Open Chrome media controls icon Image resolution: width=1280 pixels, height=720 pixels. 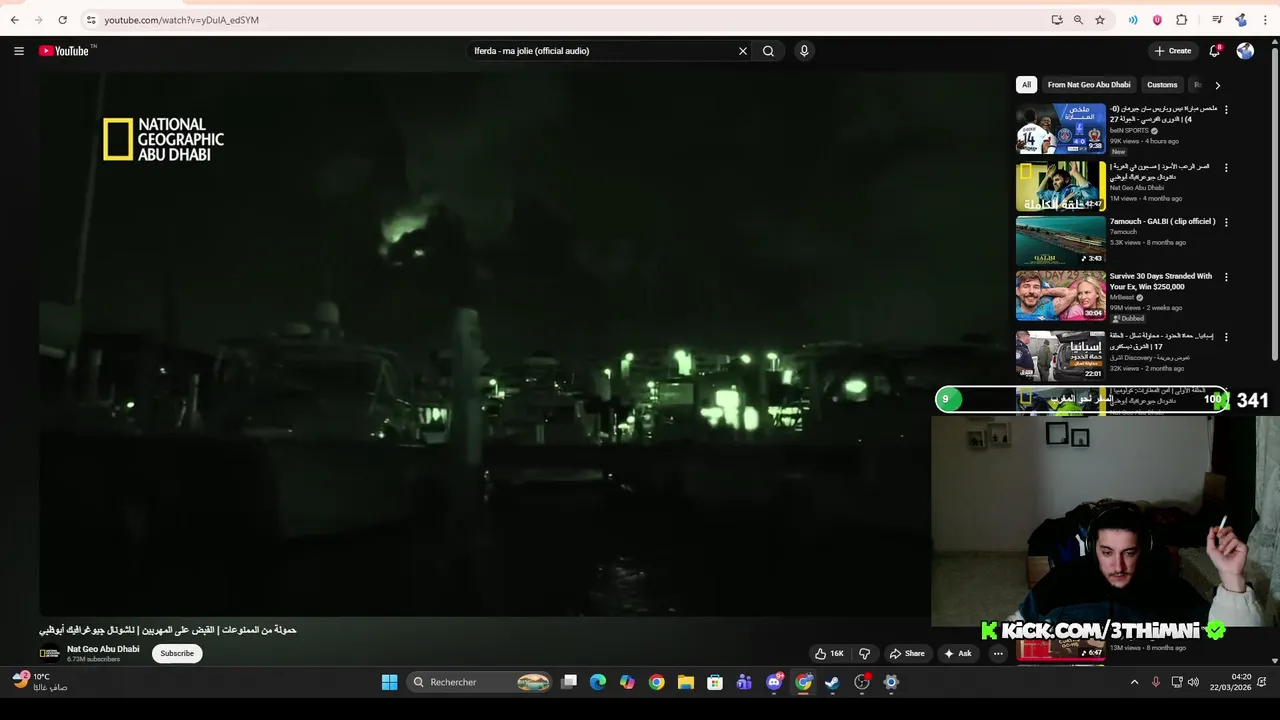(x=1217, y=20)
